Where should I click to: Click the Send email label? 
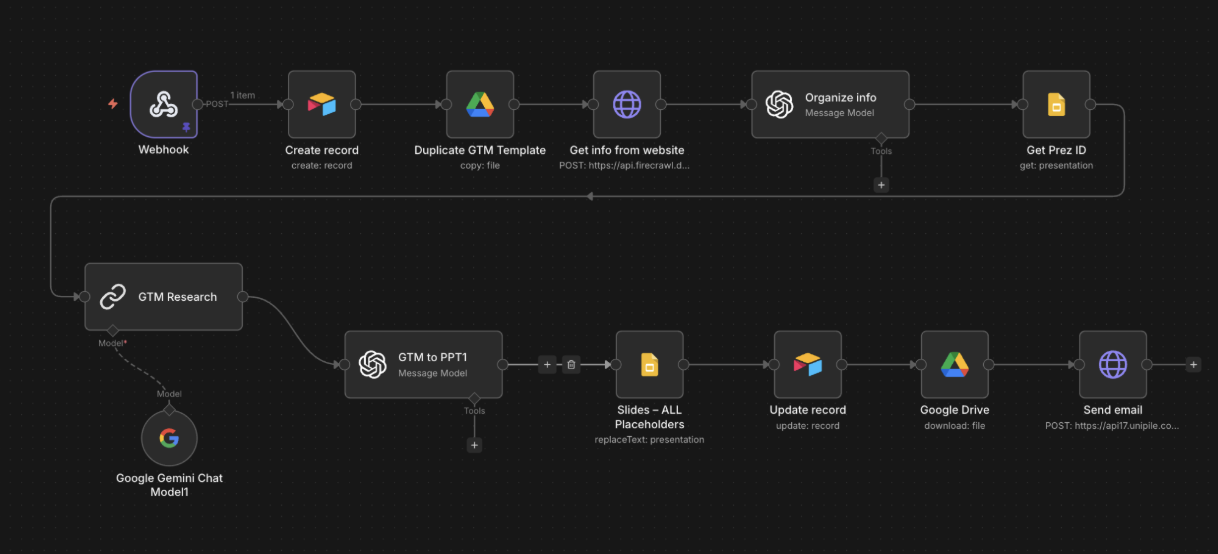coord(1113,410)
